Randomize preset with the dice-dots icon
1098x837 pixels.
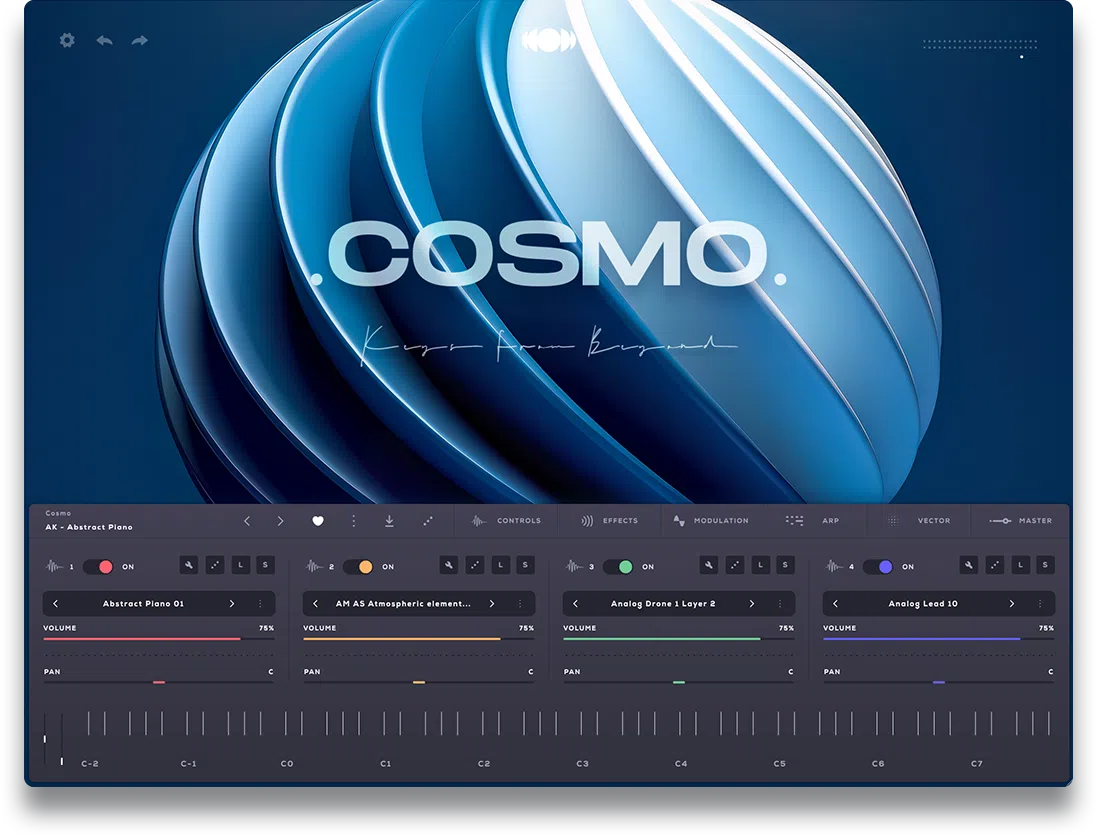point(425,521)
